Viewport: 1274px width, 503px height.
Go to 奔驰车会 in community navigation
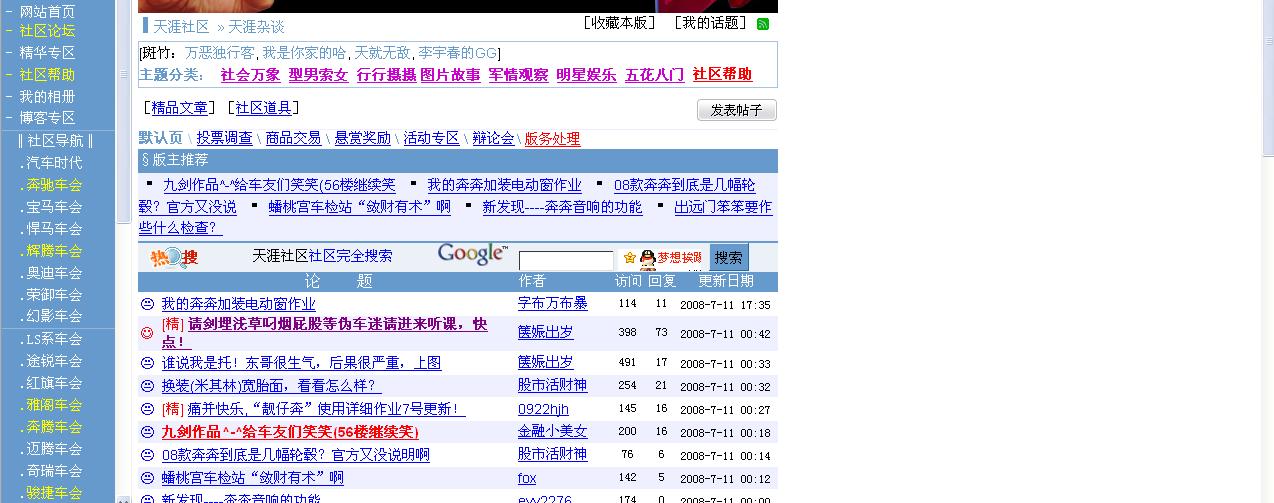point(54,185)
